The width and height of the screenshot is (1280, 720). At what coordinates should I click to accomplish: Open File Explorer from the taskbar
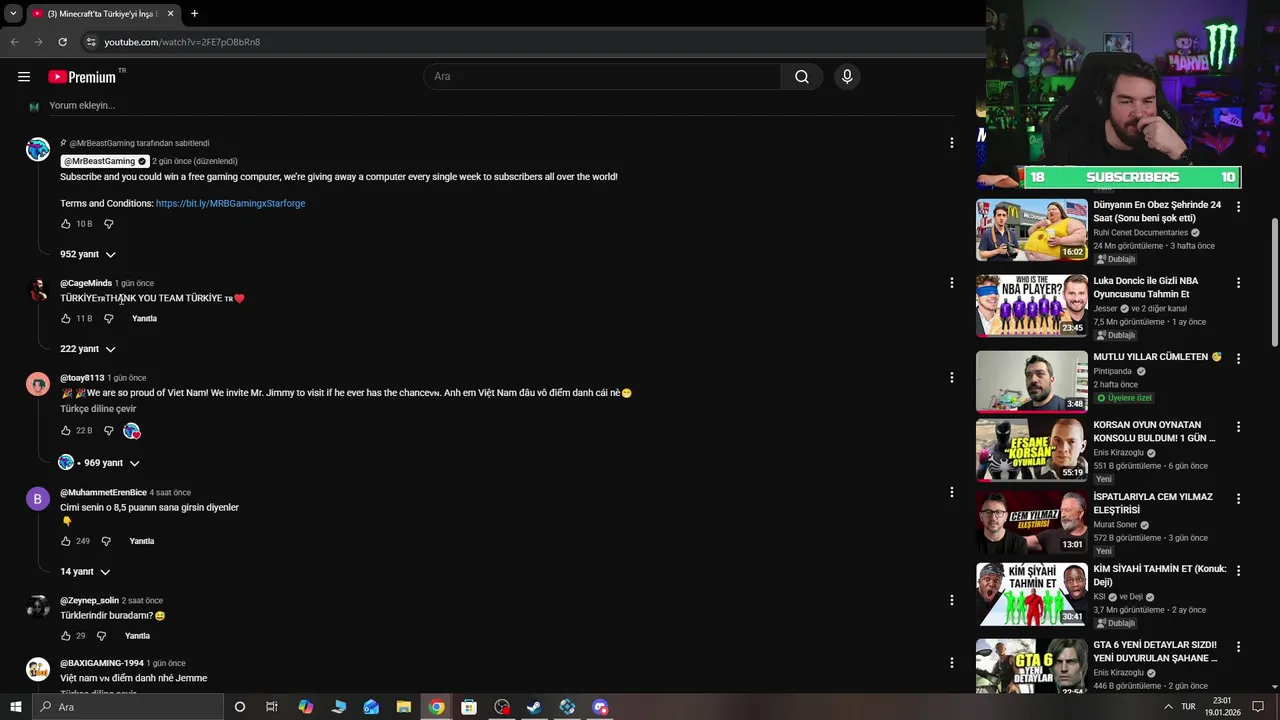point(403,707)
